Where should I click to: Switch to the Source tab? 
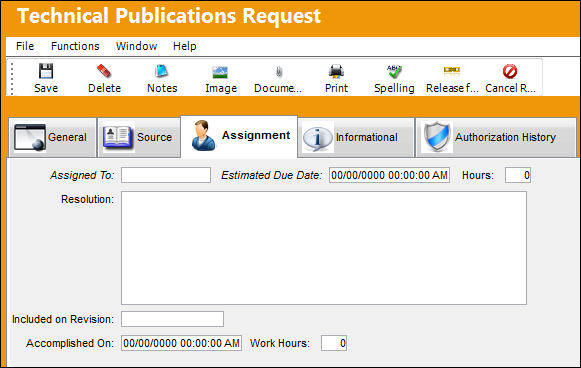139,137
